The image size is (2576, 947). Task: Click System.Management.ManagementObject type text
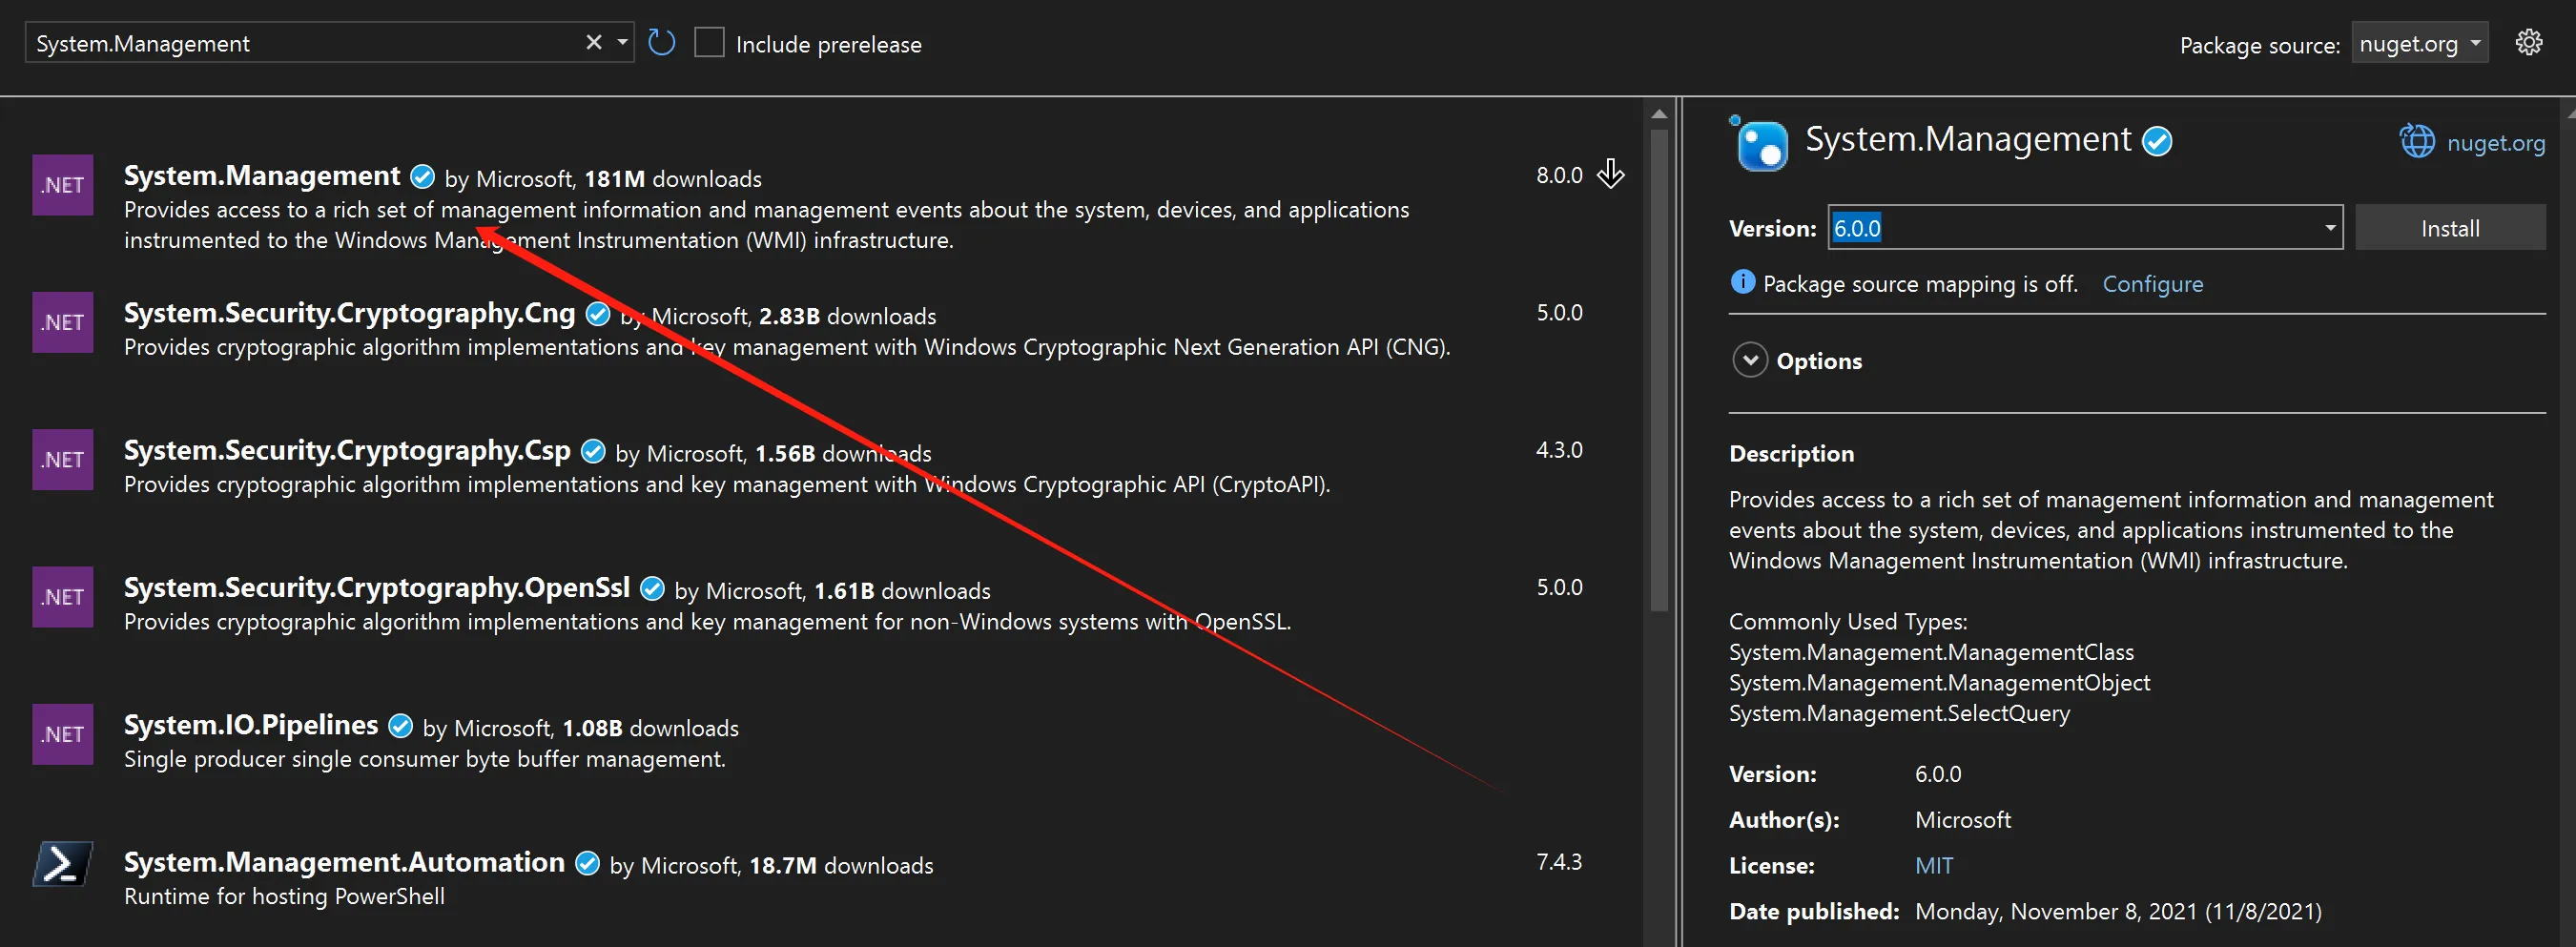[x=1939, y=683]
